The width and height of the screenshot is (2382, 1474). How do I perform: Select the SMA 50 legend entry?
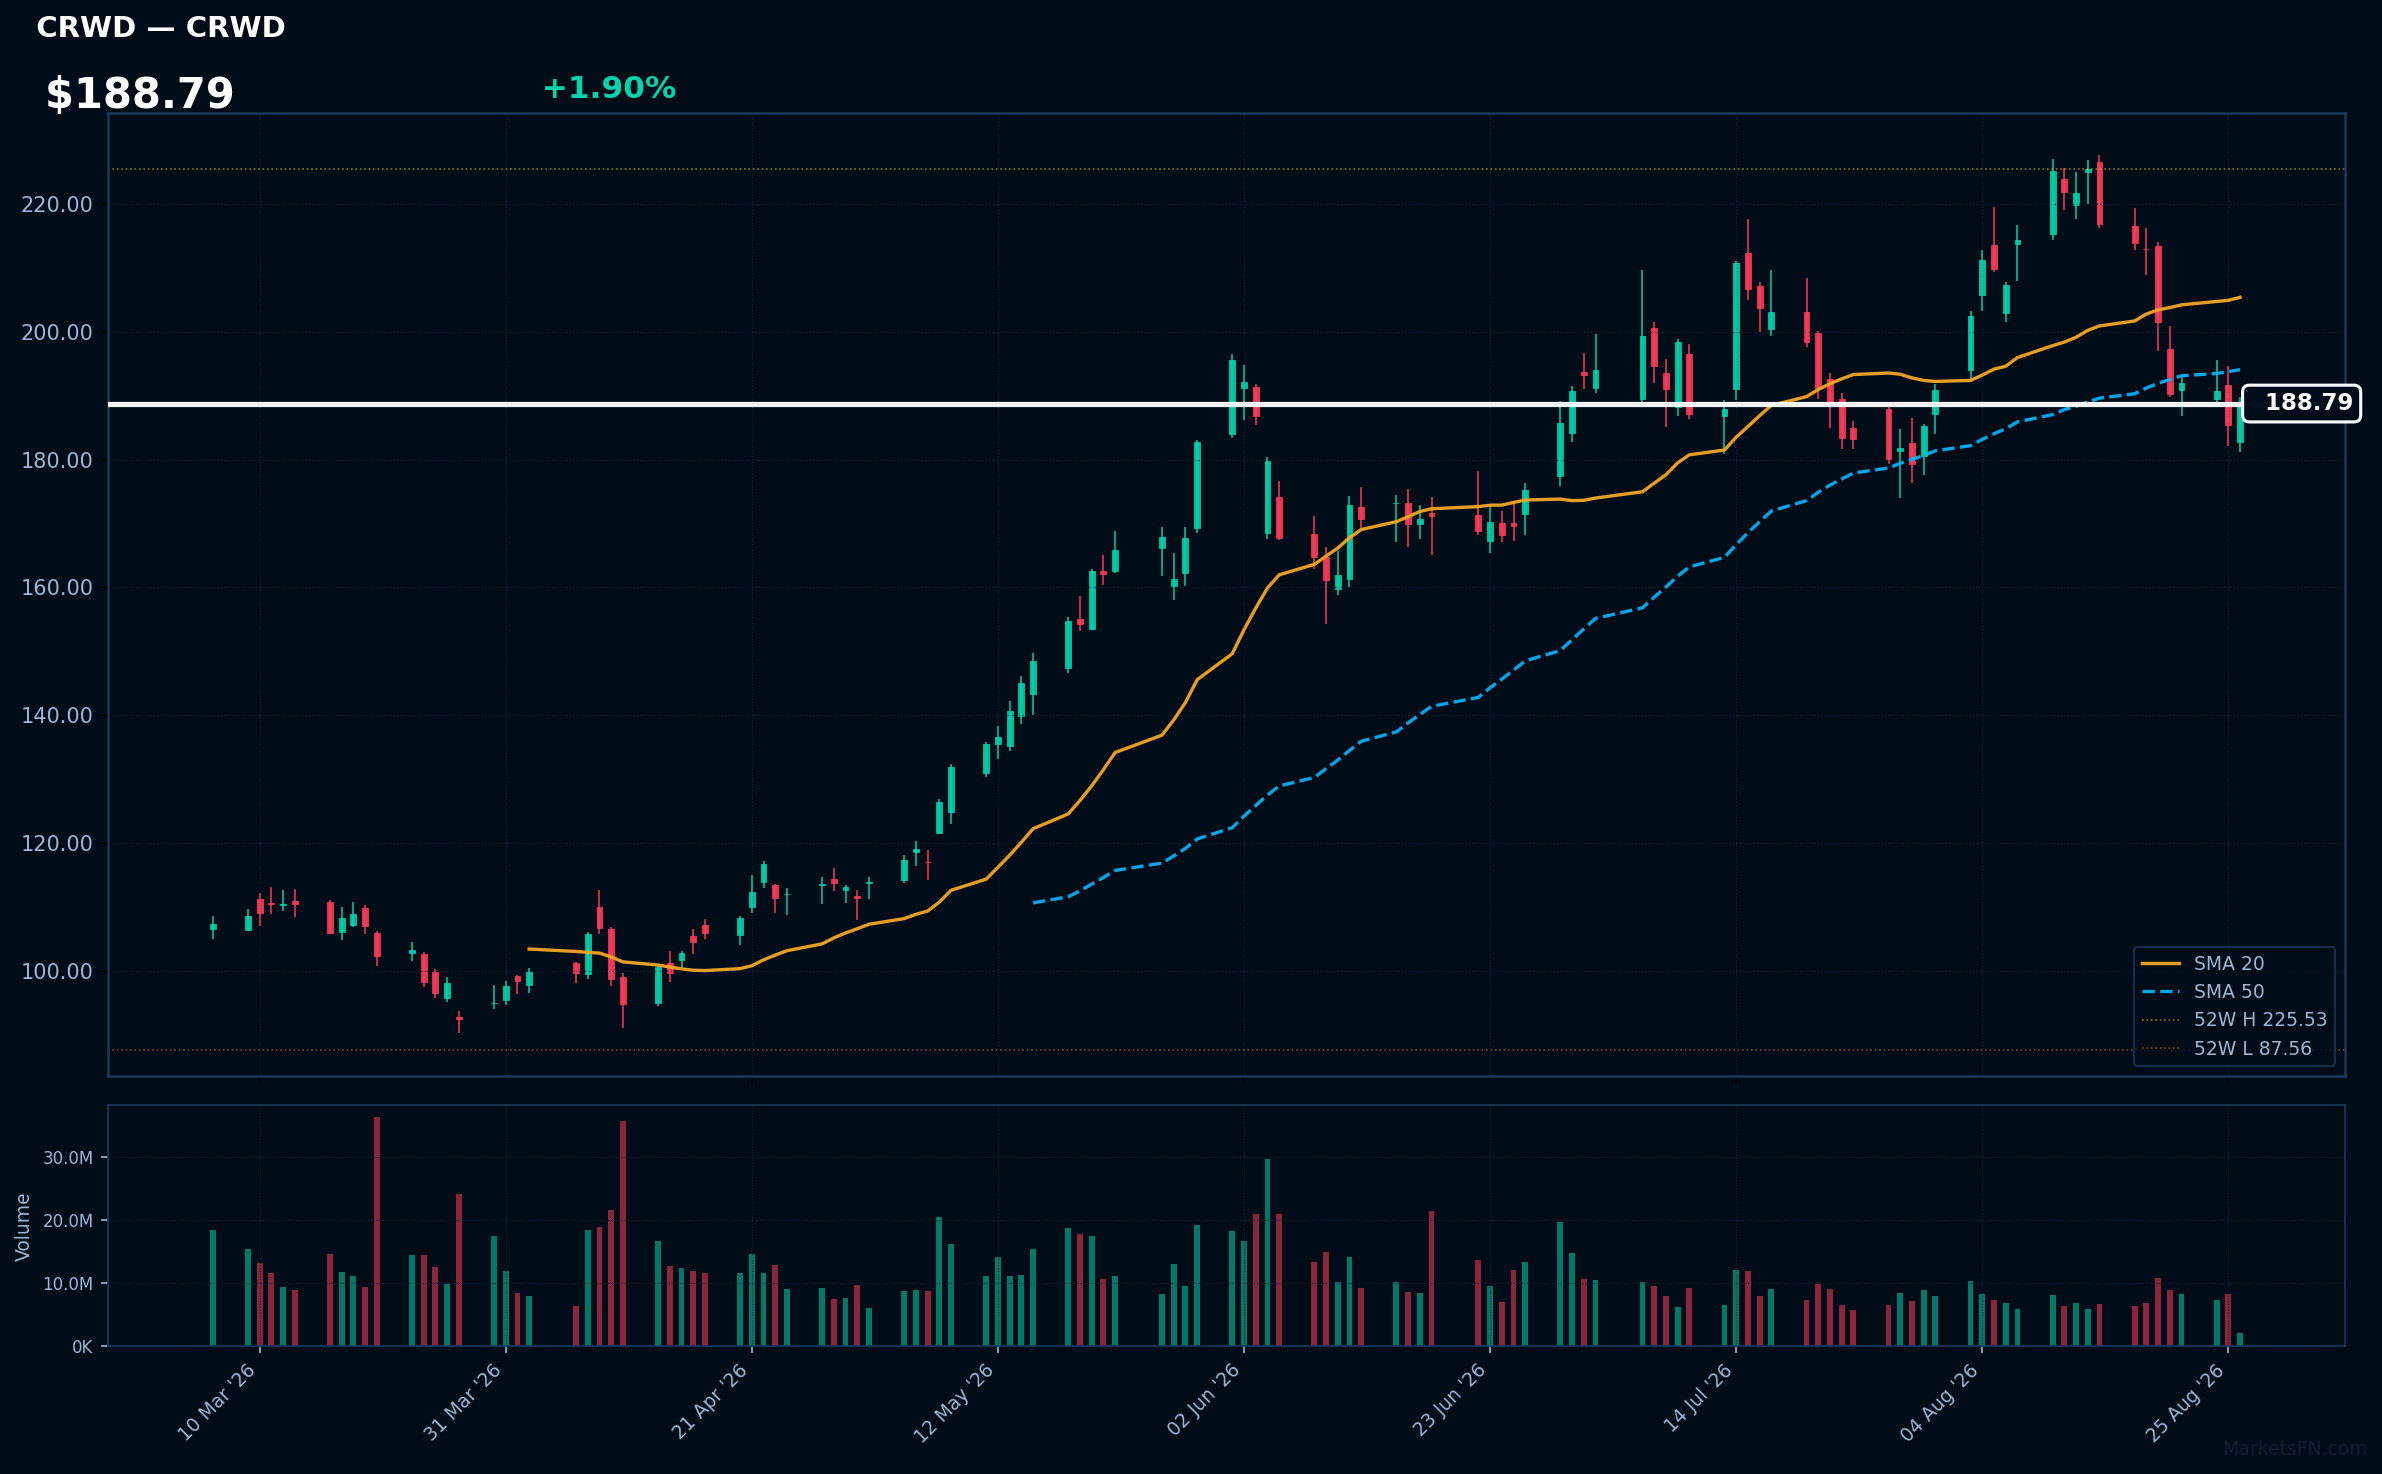click(x=2229, y=991)
